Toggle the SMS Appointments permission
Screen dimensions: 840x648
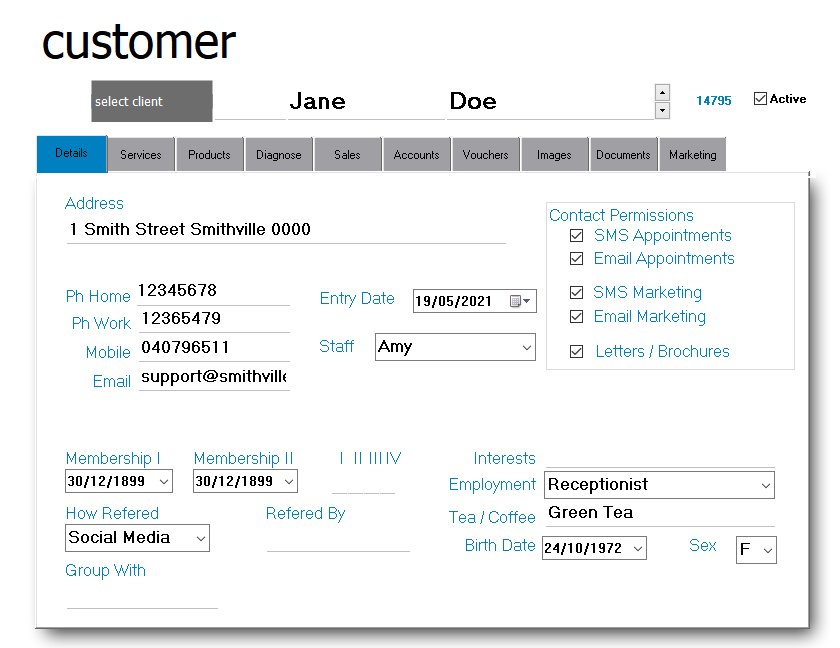click(x=576, y=236)
